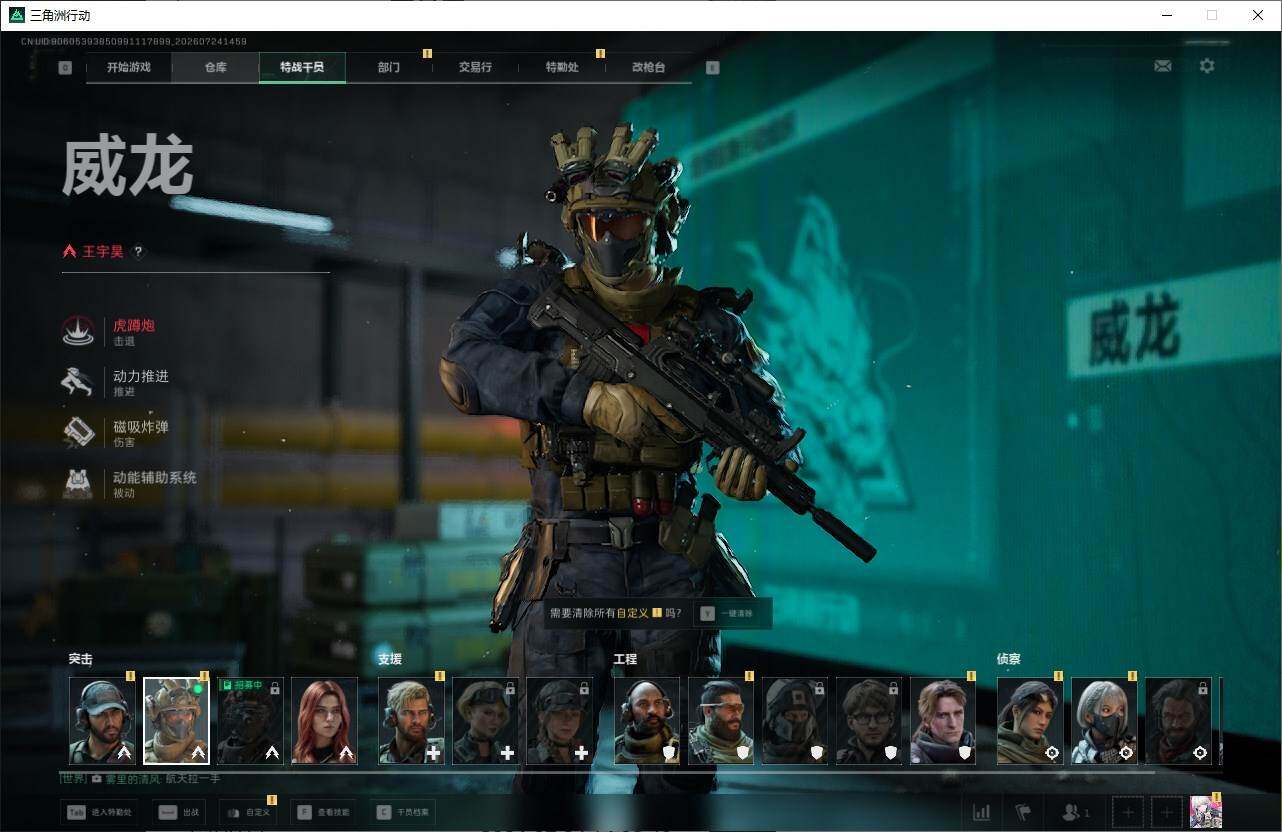Click the 工程 category label

coord(625,660)
